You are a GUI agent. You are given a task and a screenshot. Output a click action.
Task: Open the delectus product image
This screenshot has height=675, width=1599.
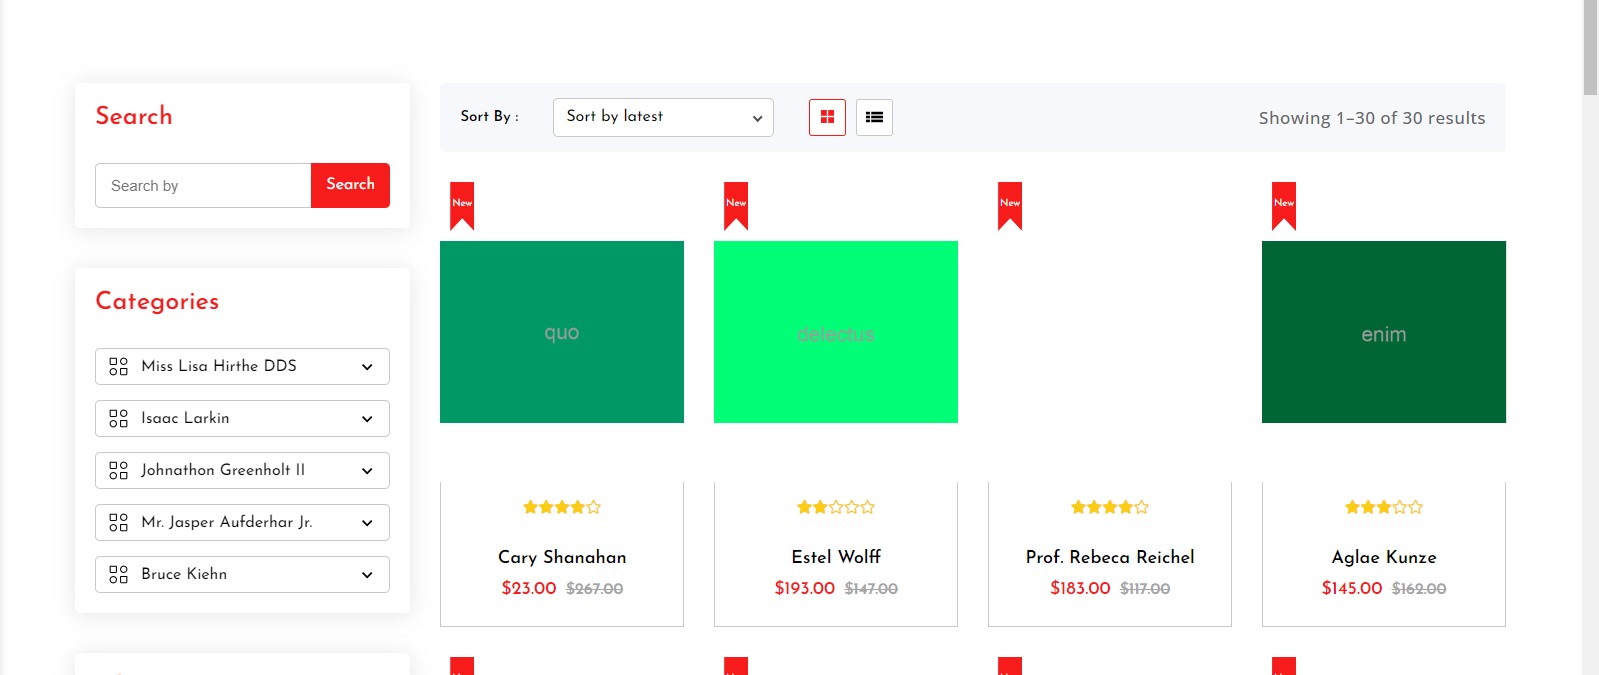(x=836, y=332)
